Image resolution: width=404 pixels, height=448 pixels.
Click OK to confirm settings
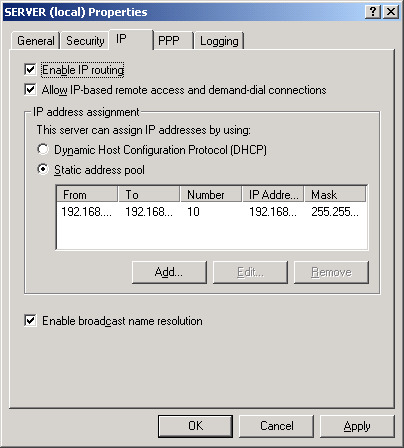[x=195, y=426]
